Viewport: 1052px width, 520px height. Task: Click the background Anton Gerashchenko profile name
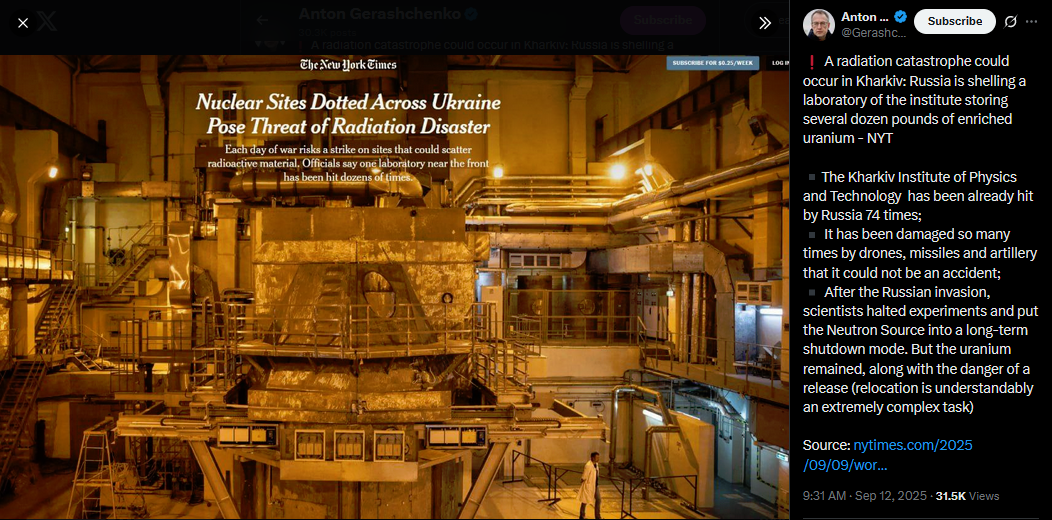pos(380,13)
